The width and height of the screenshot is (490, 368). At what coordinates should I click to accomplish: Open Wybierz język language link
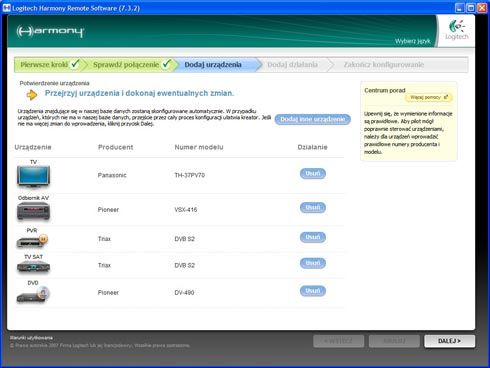tap(412, 41)
